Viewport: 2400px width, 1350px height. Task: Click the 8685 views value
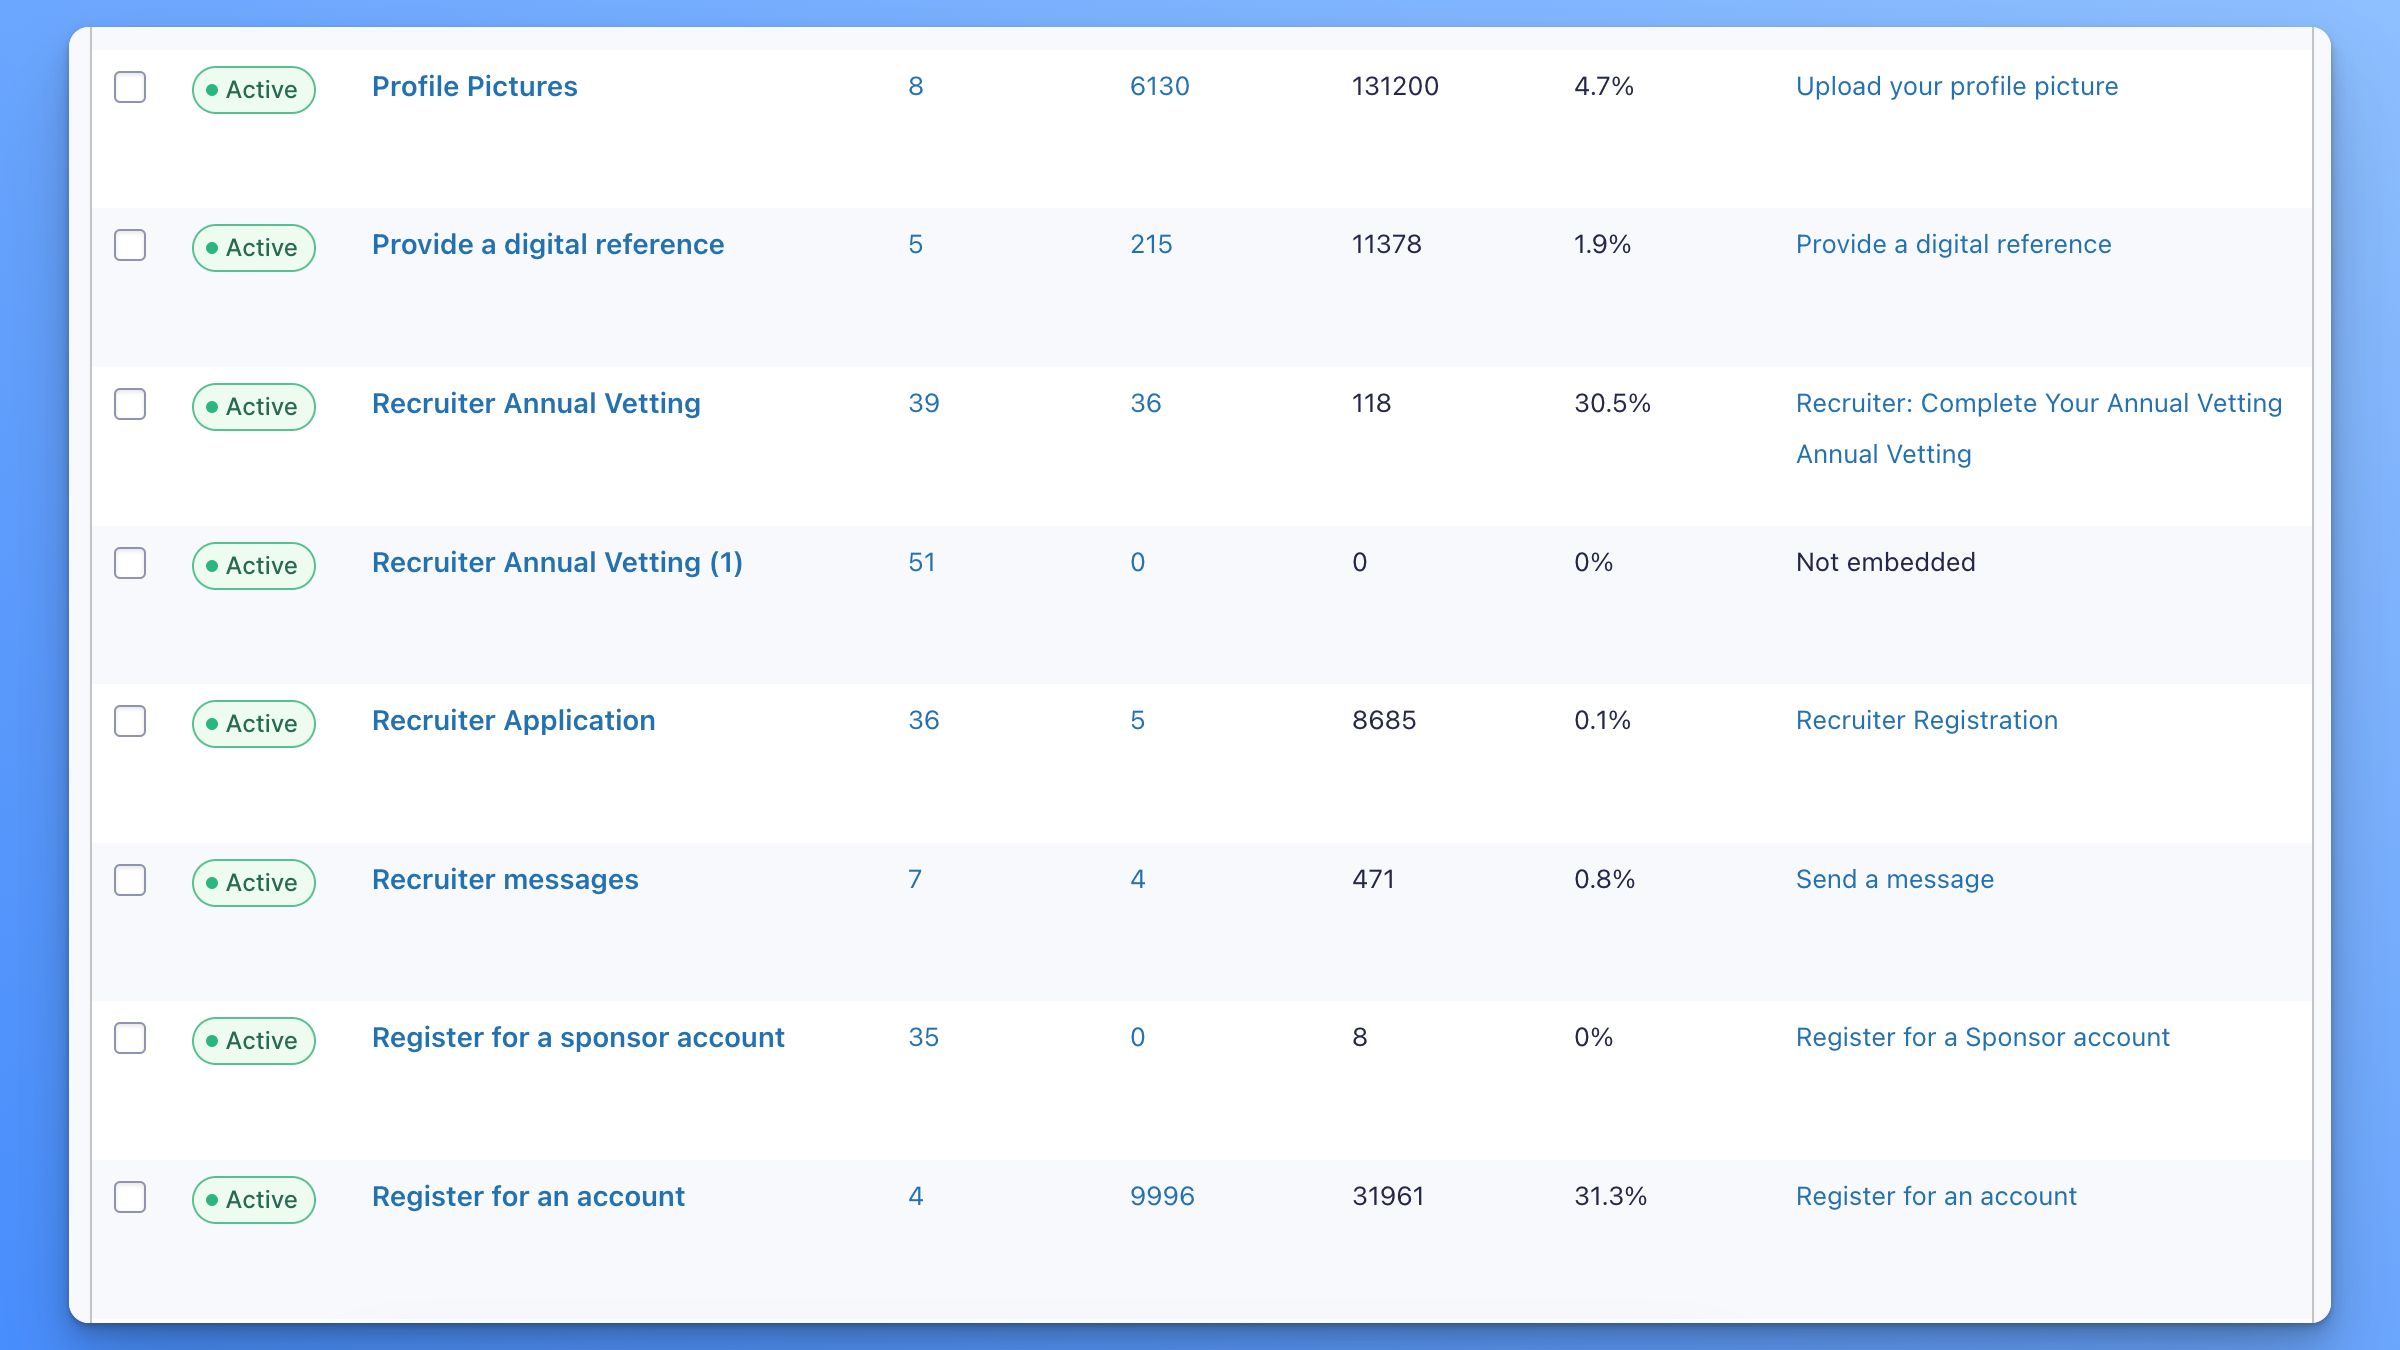(x=1384, y=720)
